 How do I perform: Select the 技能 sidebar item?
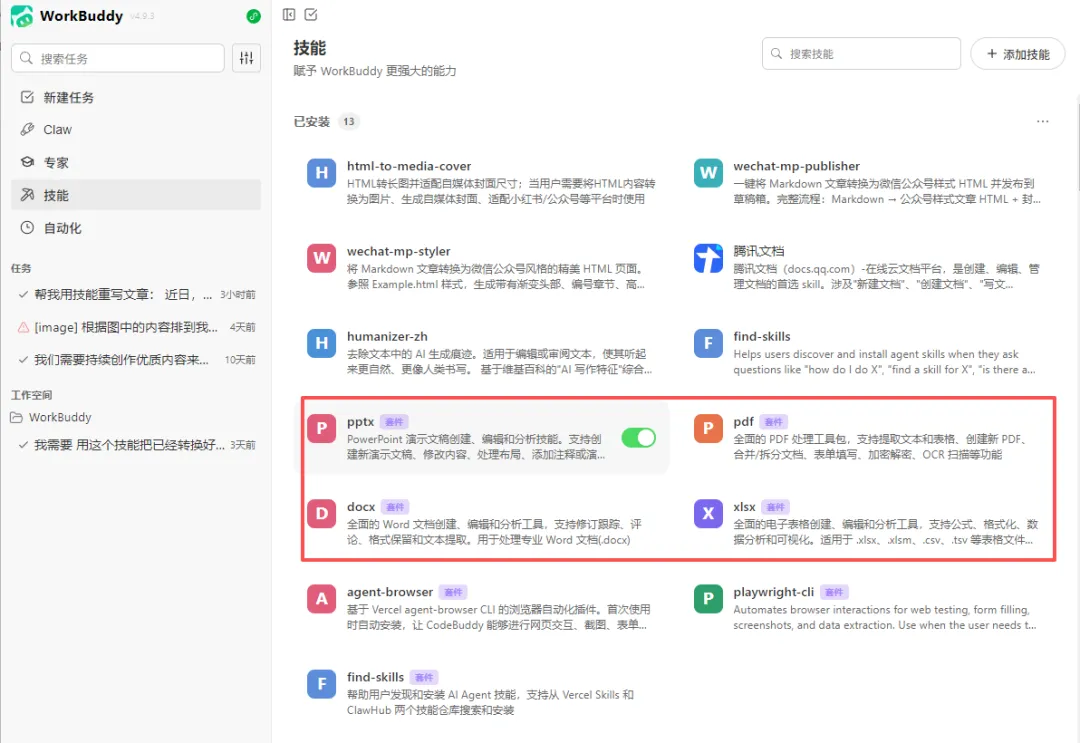(x=136, y=195)
